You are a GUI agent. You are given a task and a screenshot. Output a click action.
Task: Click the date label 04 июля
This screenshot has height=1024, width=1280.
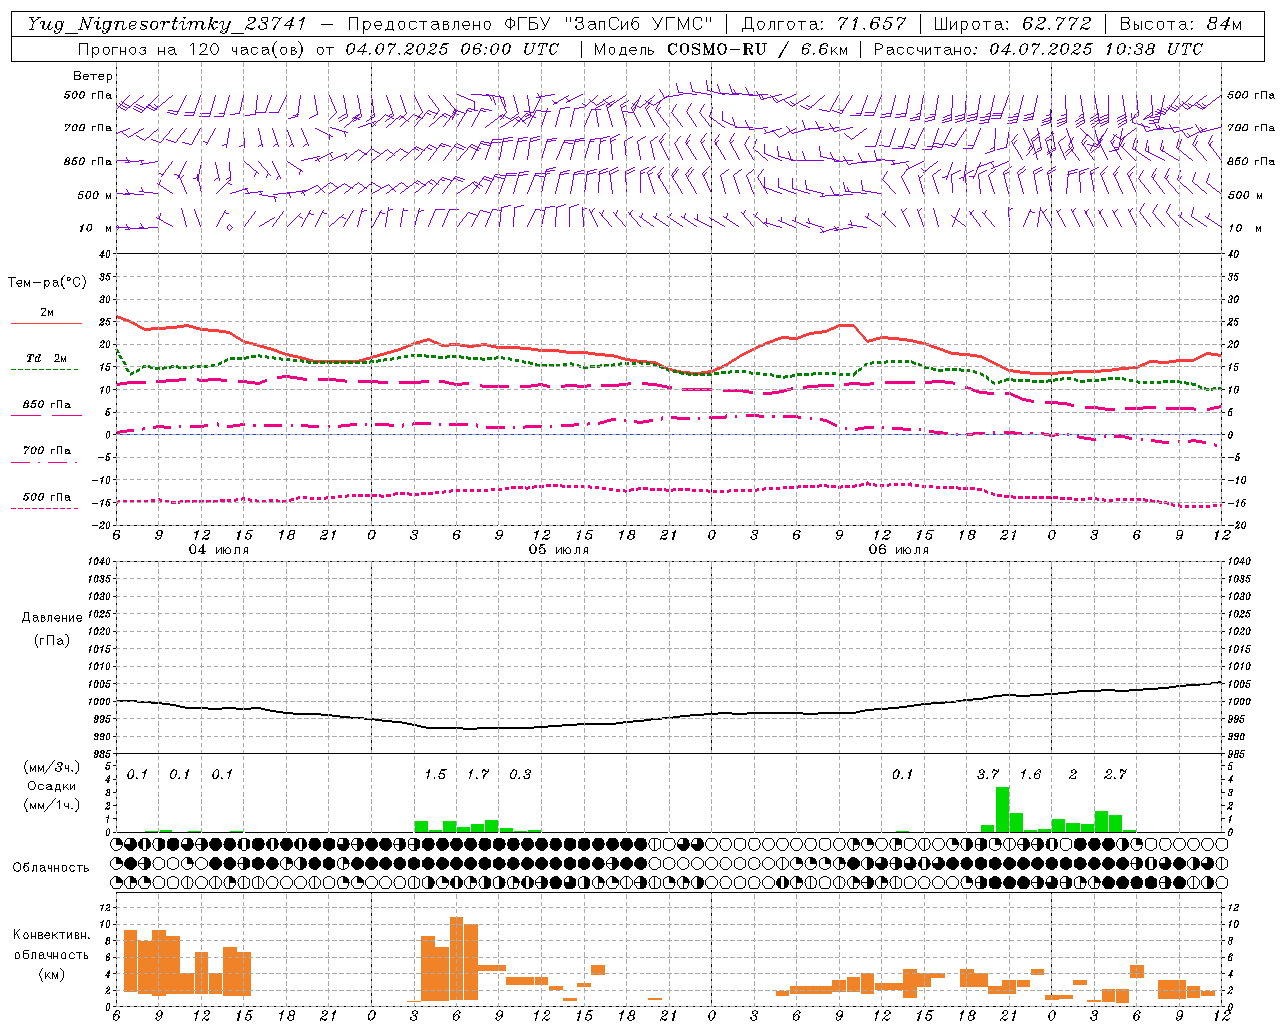(x=218, y=550)
